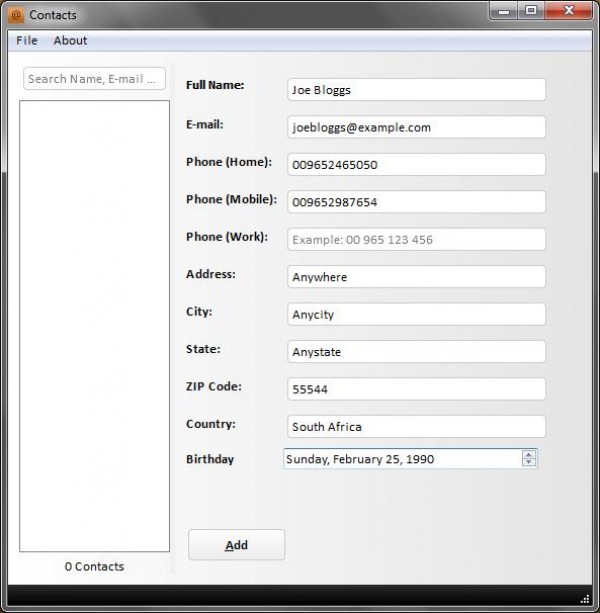Select the E-mail input field

point(416,127)
